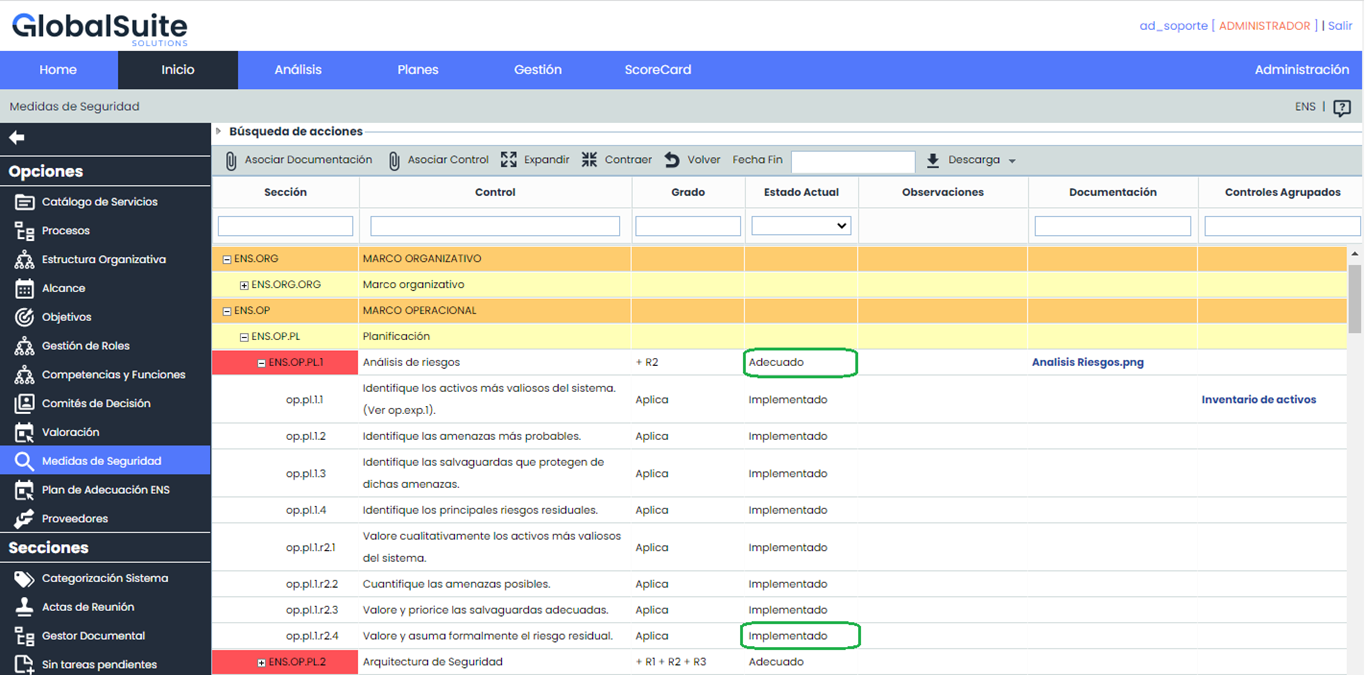Click the Contraer toolbar icon
1365x675 pixels.
click(x=589, y=160)
